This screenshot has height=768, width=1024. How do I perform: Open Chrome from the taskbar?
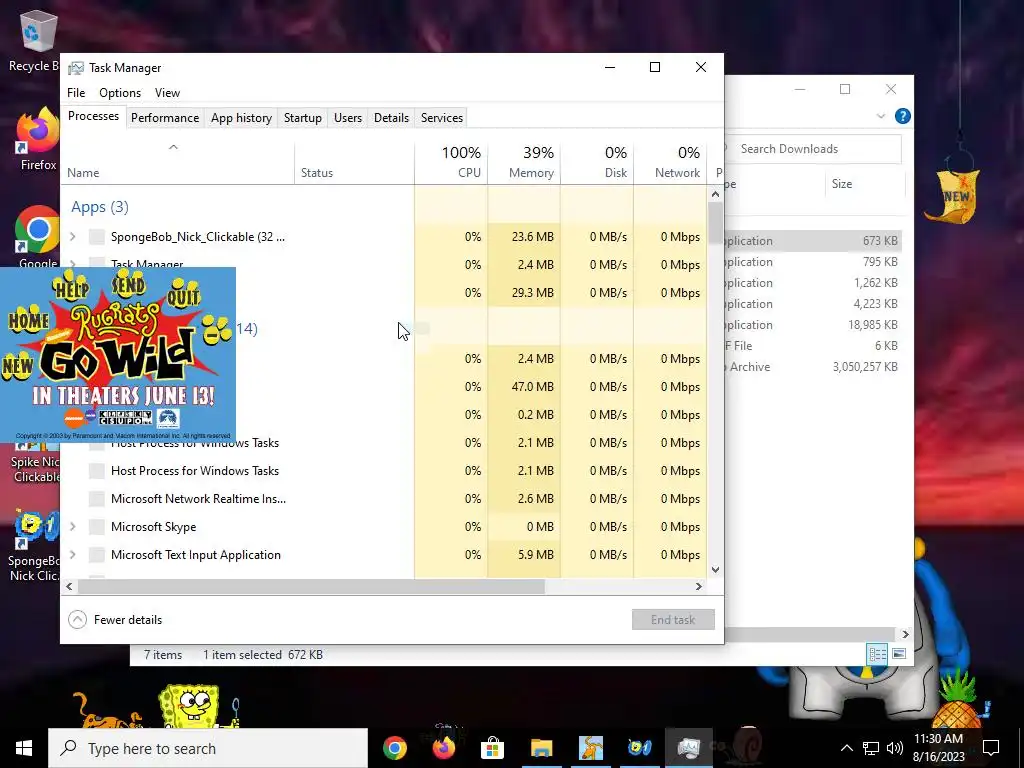[394, 748]
